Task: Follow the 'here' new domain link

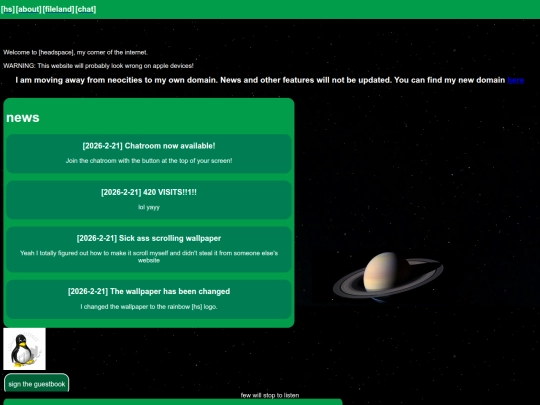Action: pyautogui.click(x=516, y=80)
